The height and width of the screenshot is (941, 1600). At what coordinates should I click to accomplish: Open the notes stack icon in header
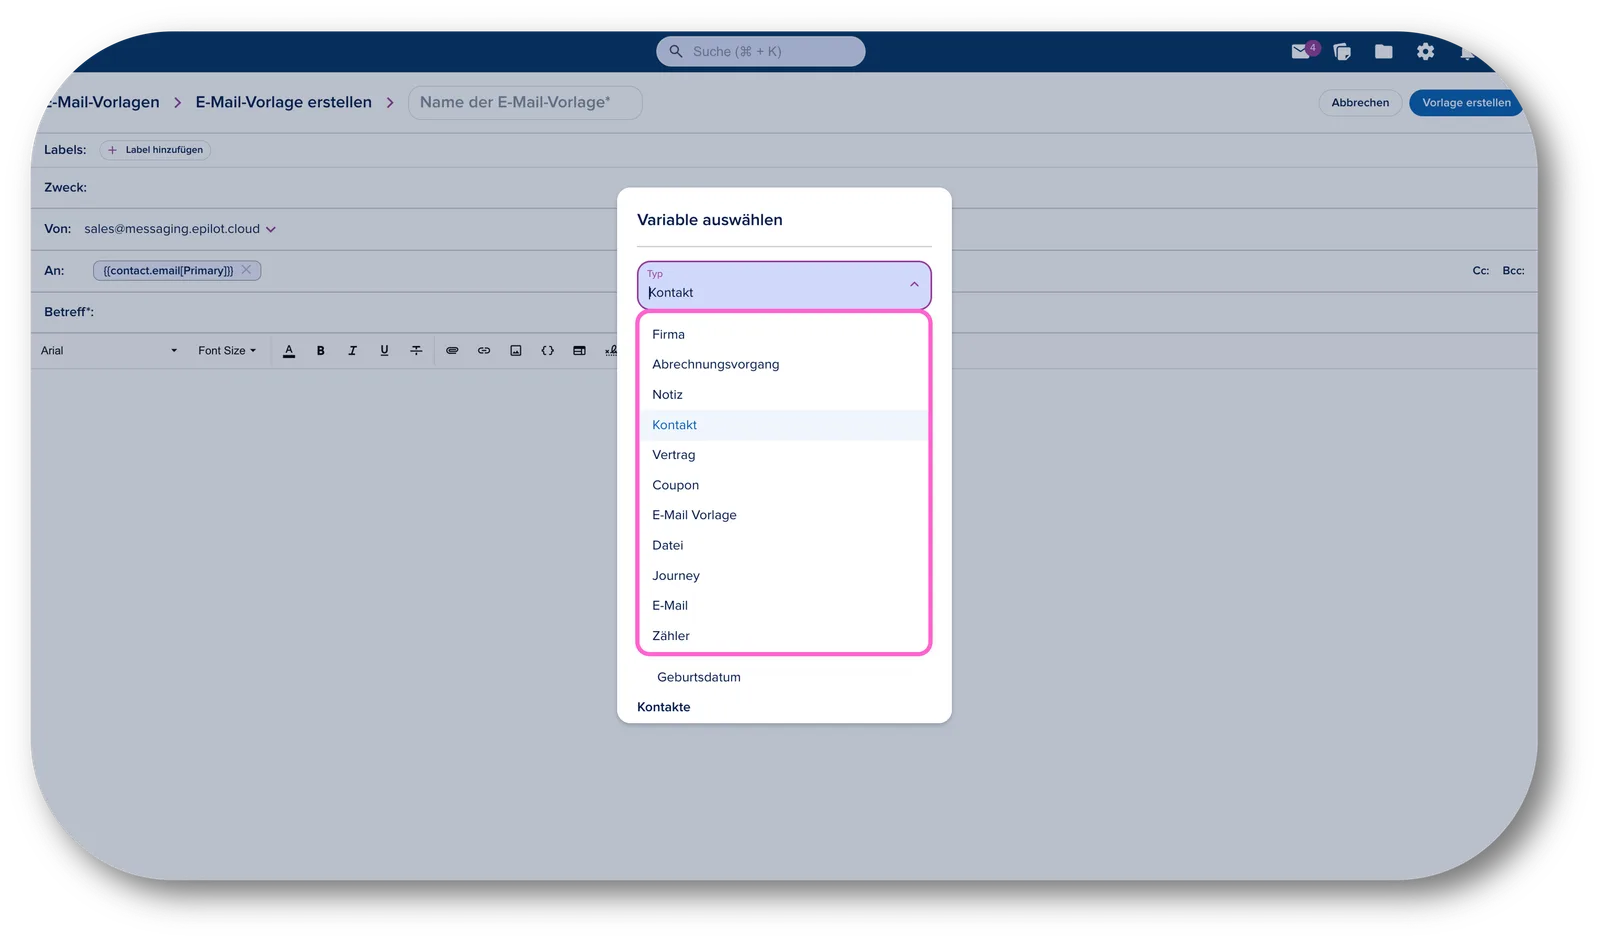[1342, 51]
